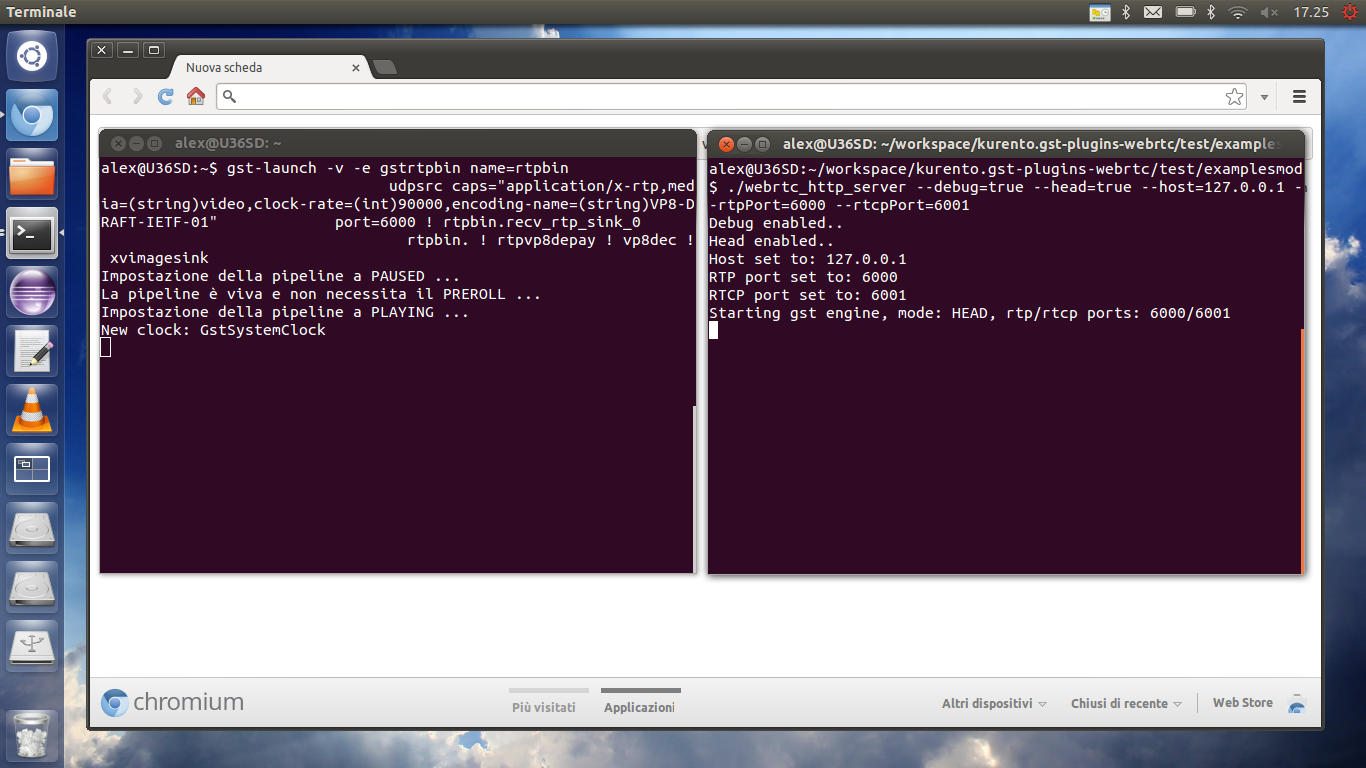Open the Chromium hamburger menu
The height and width of the screenshot is (768, 1366).
(x=1300, y=96)
